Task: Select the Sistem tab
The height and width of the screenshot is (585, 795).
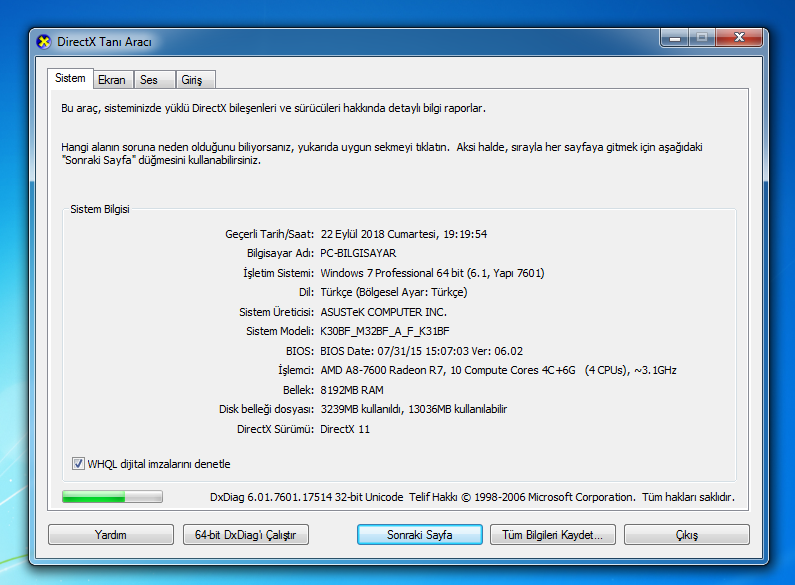Action: click(x=70, y=79)
